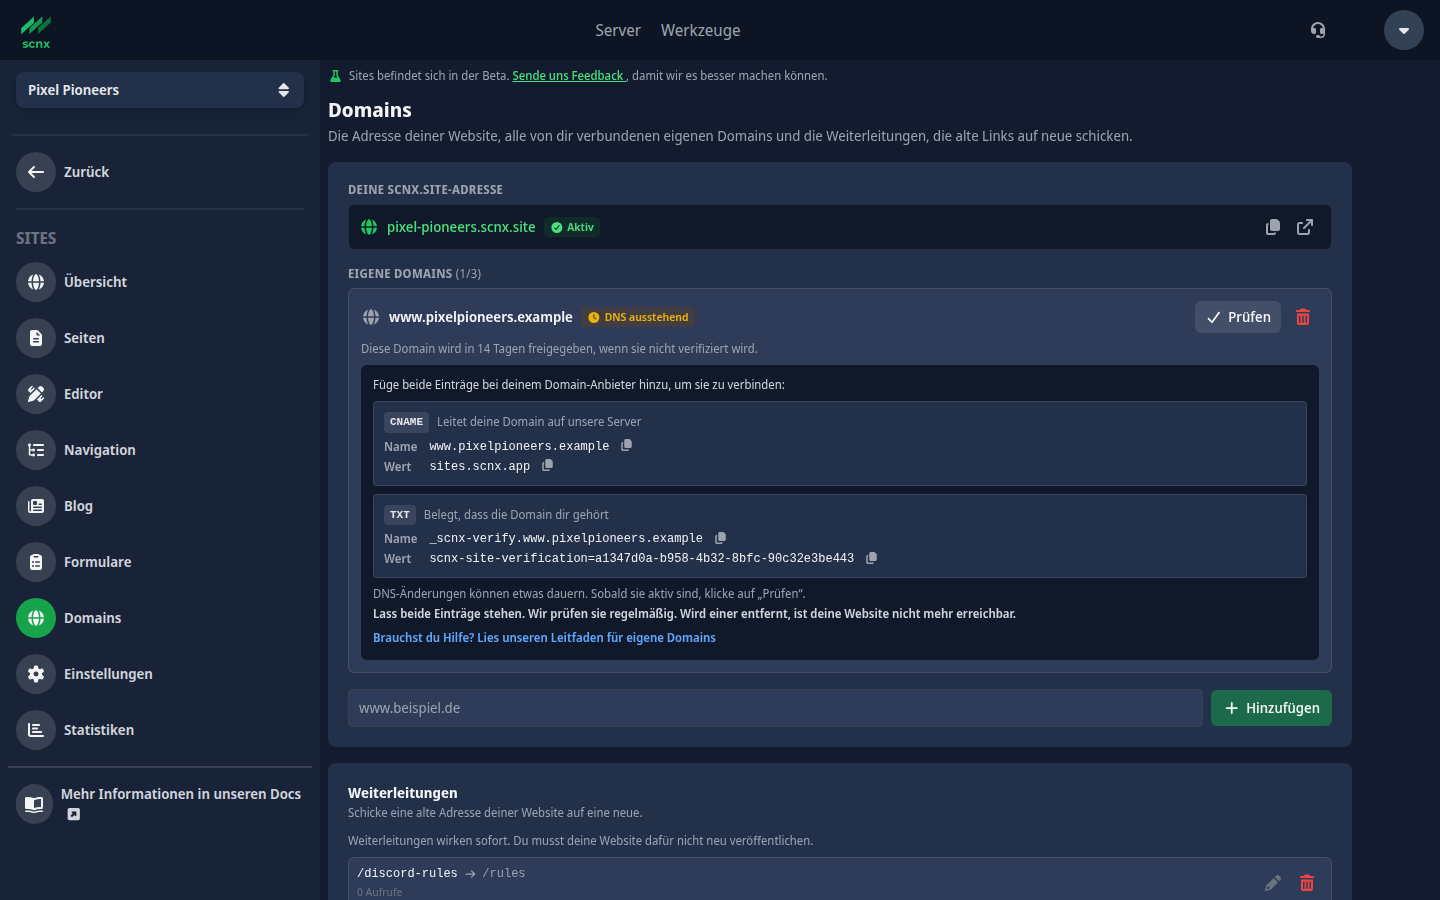The image size is (1440, 900).
Task: Open the Server menu
Action: [x=618, y=30]
